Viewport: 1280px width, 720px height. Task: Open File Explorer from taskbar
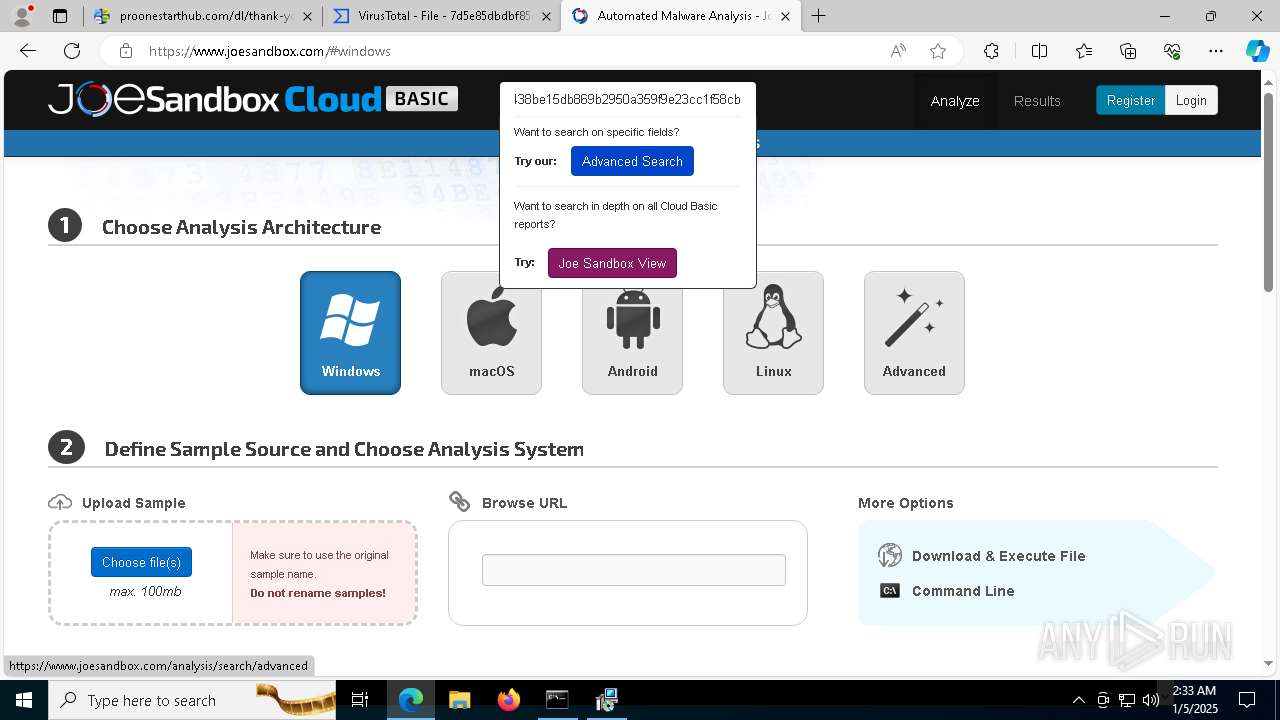[x=459, y=700]
